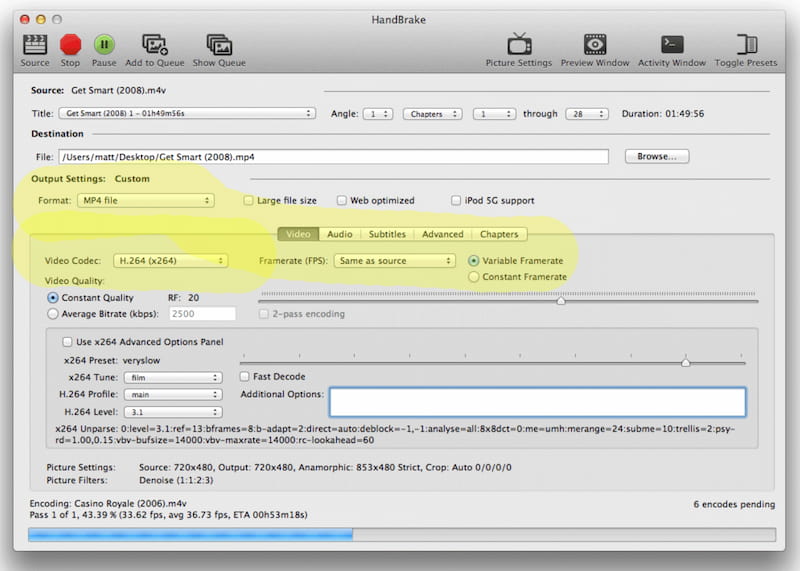800x571 pixels.
Task: Select Constant Framerate radio button
Action: 473,277
